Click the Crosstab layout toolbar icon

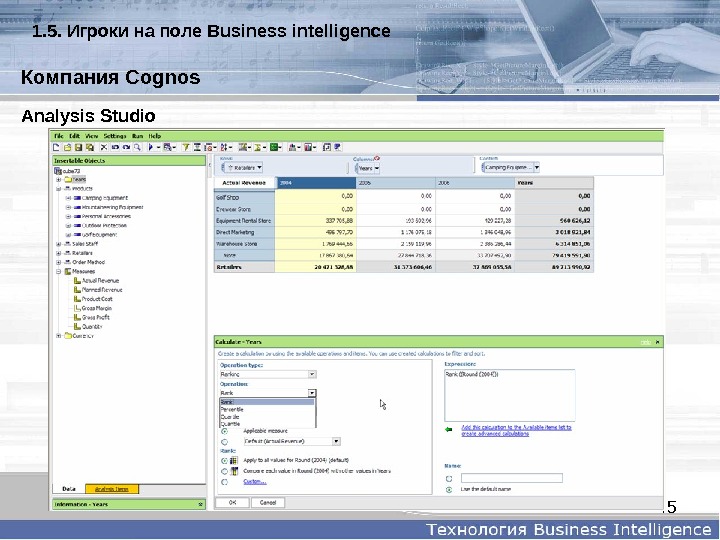pos(308,147)
